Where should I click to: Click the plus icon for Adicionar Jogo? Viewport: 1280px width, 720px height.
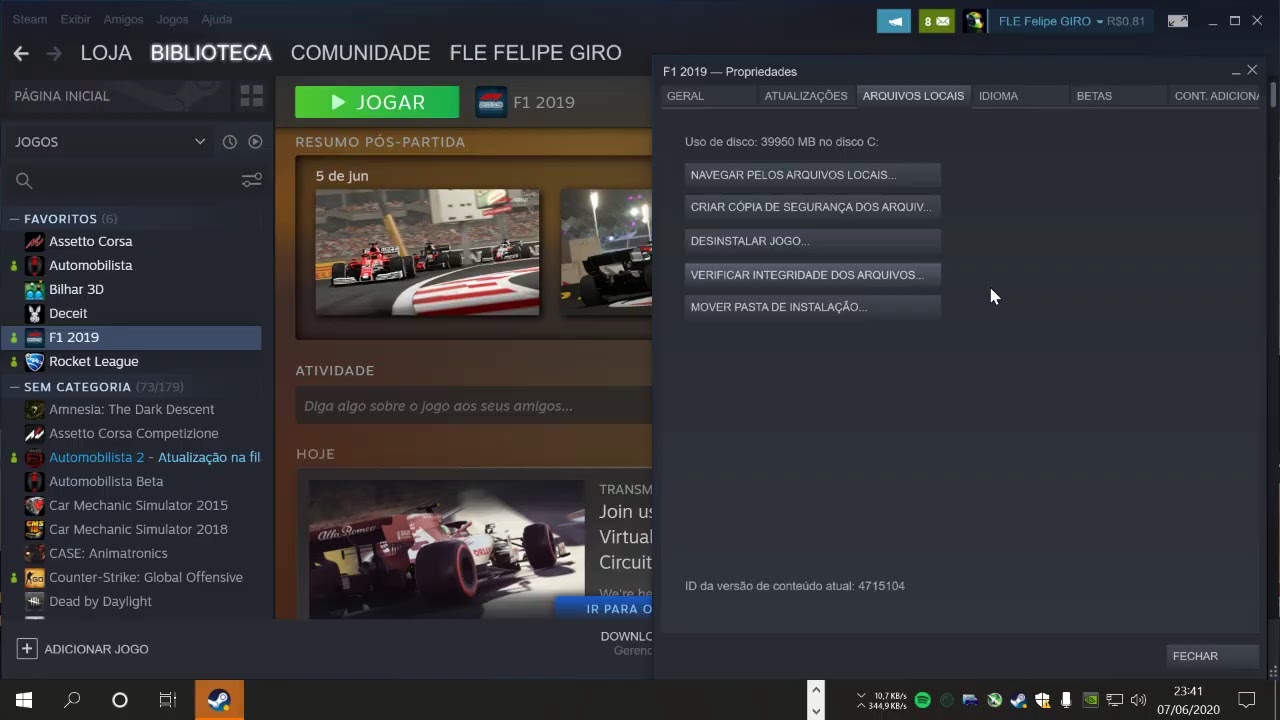(x=26, y=649)
